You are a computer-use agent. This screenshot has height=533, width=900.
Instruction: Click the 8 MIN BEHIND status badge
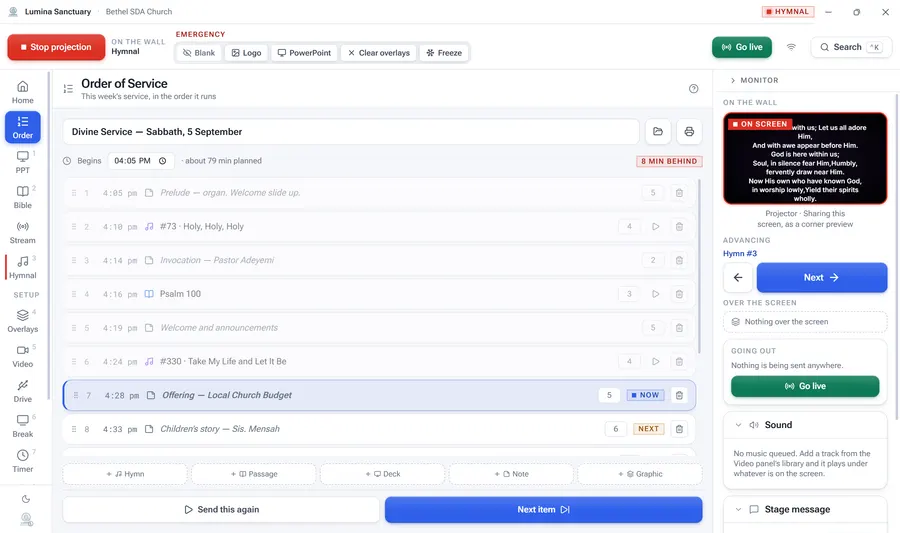click(669, 161)
